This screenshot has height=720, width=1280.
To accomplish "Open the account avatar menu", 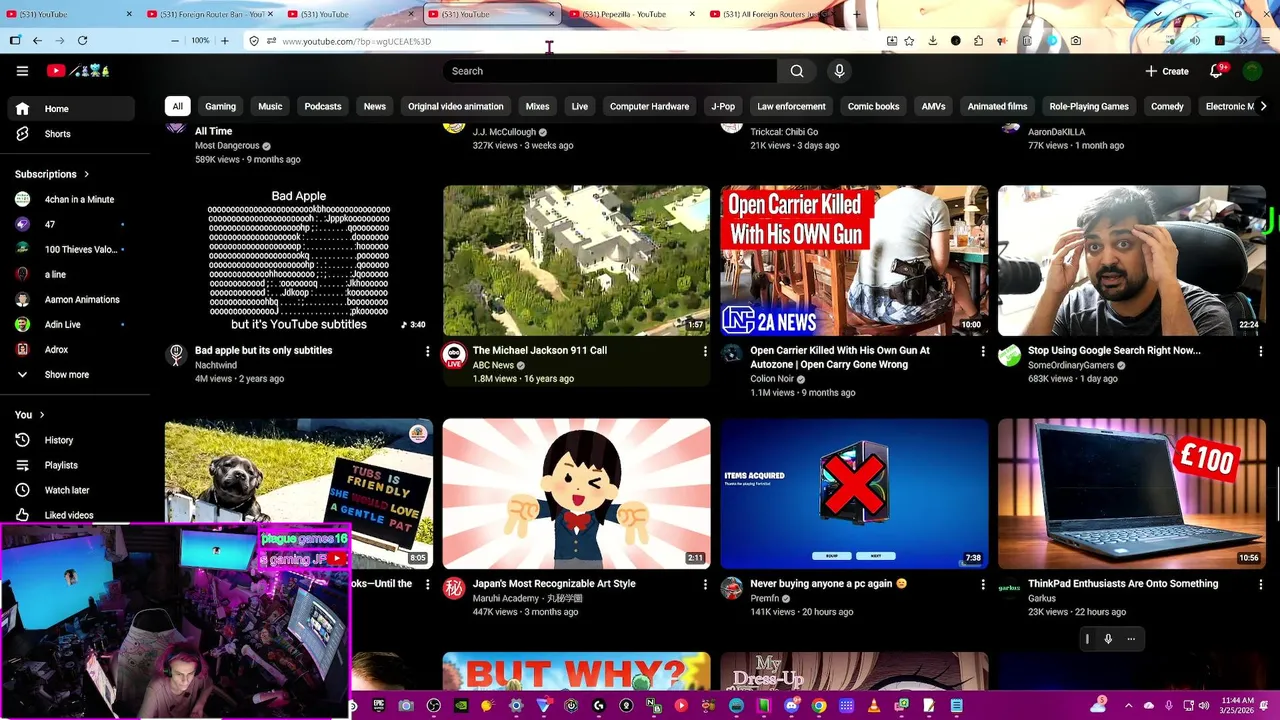I will click(x=1252, y=71).
